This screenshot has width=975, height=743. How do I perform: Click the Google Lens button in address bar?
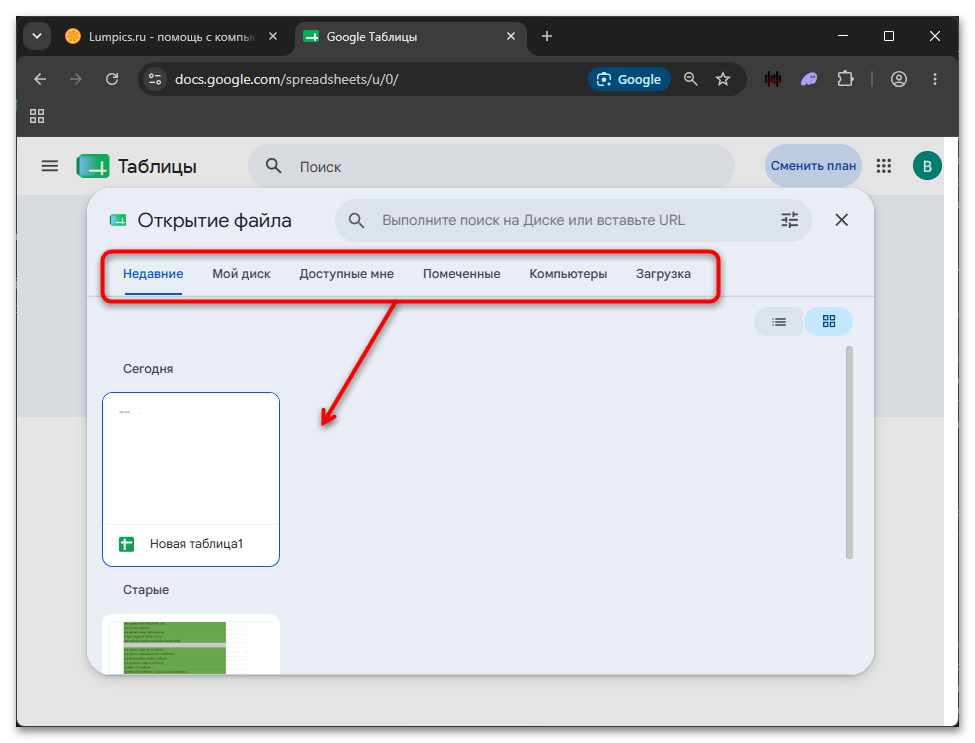629,79
